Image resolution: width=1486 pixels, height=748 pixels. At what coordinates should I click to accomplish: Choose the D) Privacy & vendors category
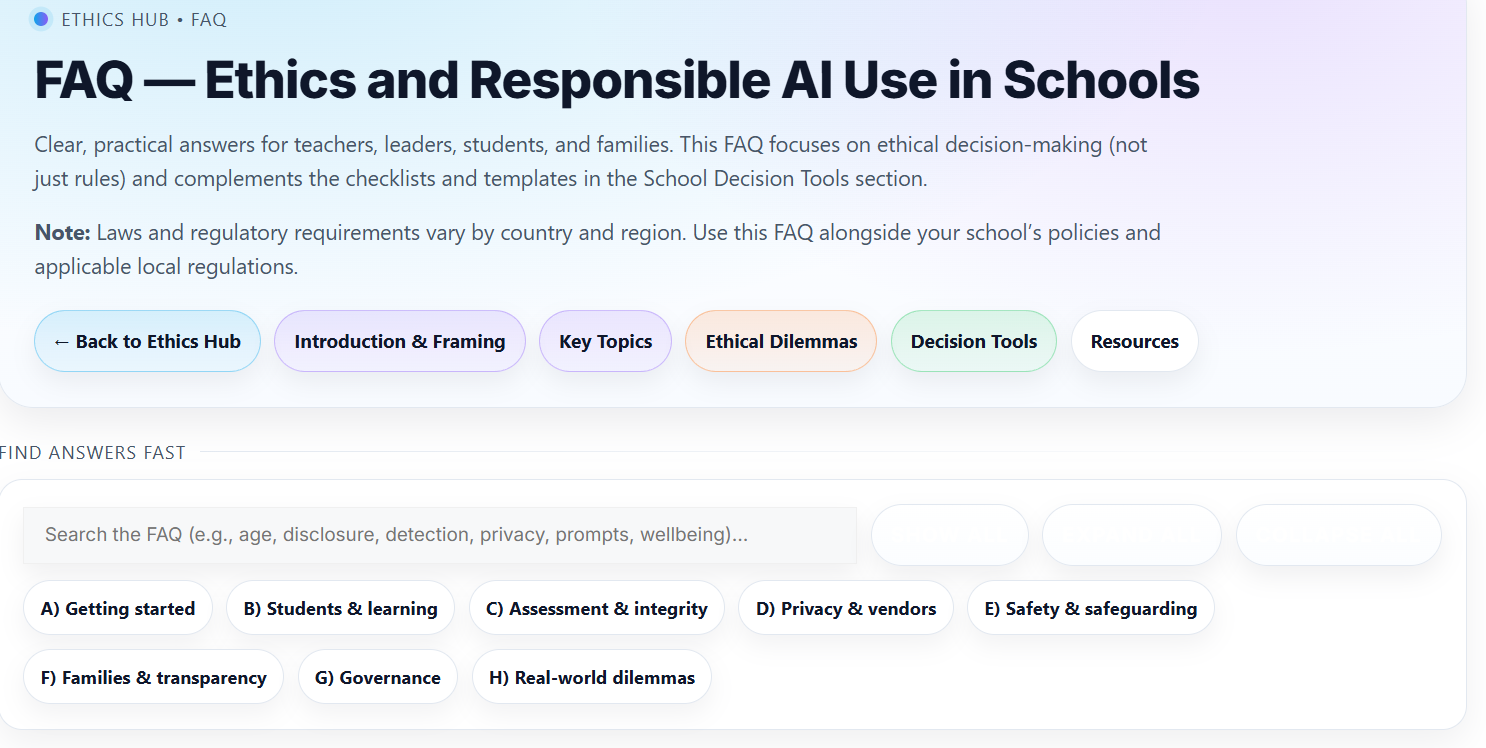coord(846,608)
